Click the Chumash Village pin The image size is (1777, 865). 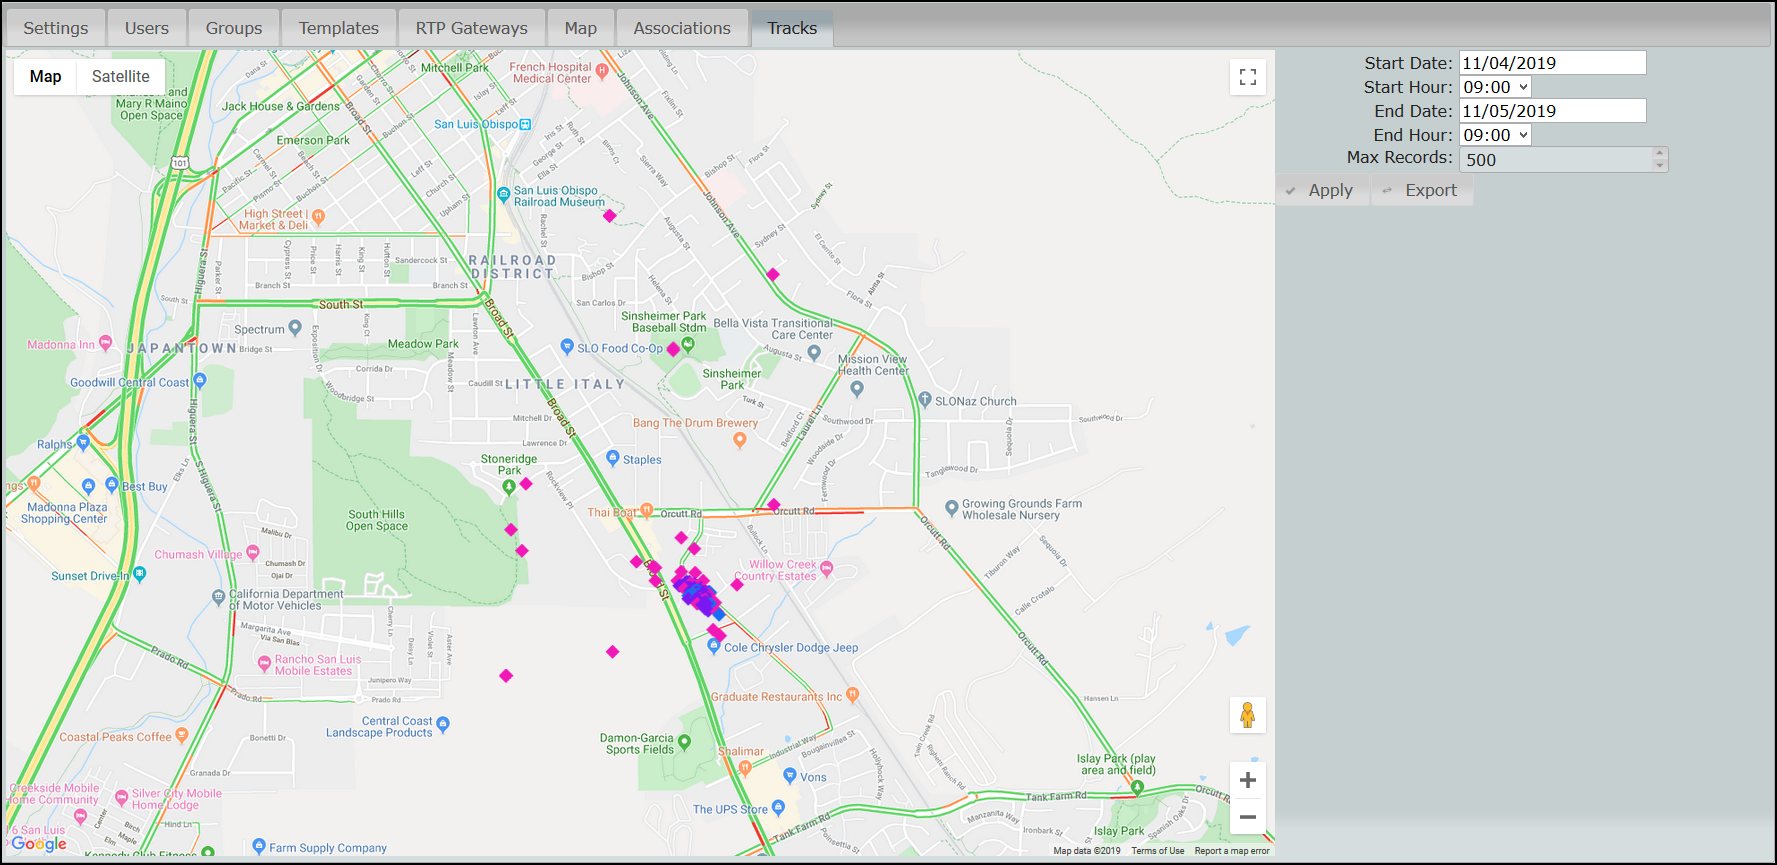[253, 552]
